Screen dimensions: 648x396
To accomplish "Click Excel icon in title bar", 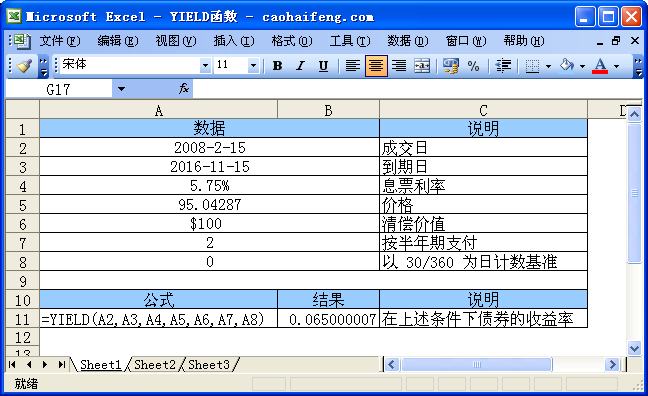I will point(14,17).
